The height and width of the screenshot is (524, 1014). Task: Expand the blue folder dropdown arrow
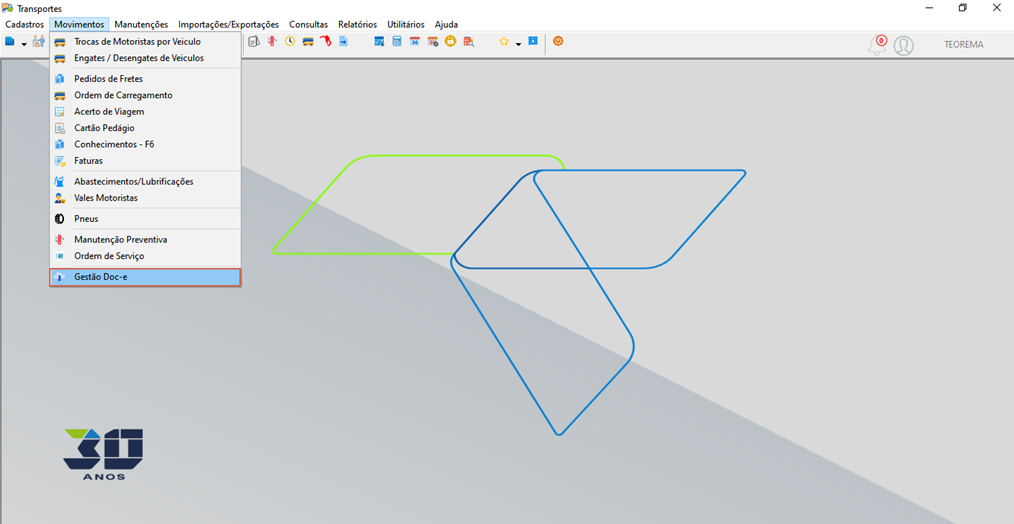pos(24,44)
